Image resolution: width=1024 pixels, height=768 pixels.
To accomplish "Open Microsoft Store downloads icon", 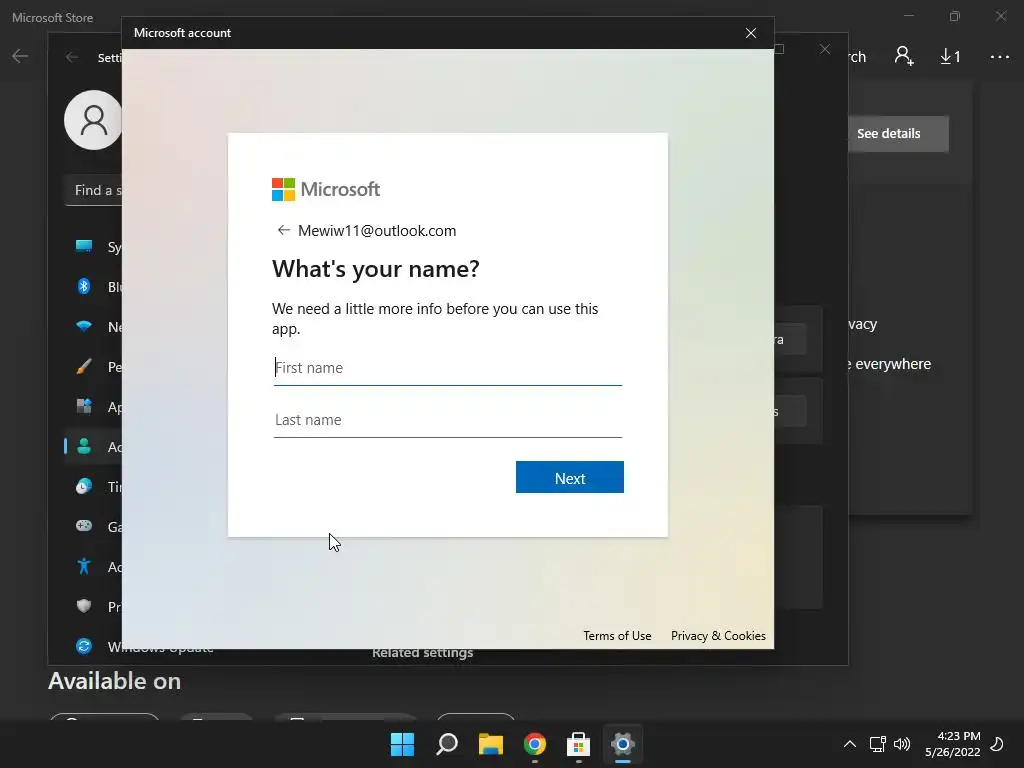I will click(950, 57).
